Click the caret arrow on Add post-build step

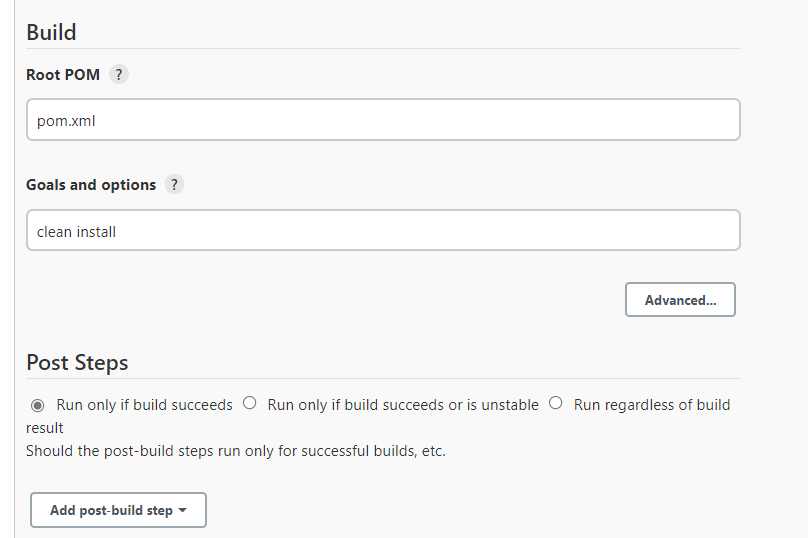(183, 511)
